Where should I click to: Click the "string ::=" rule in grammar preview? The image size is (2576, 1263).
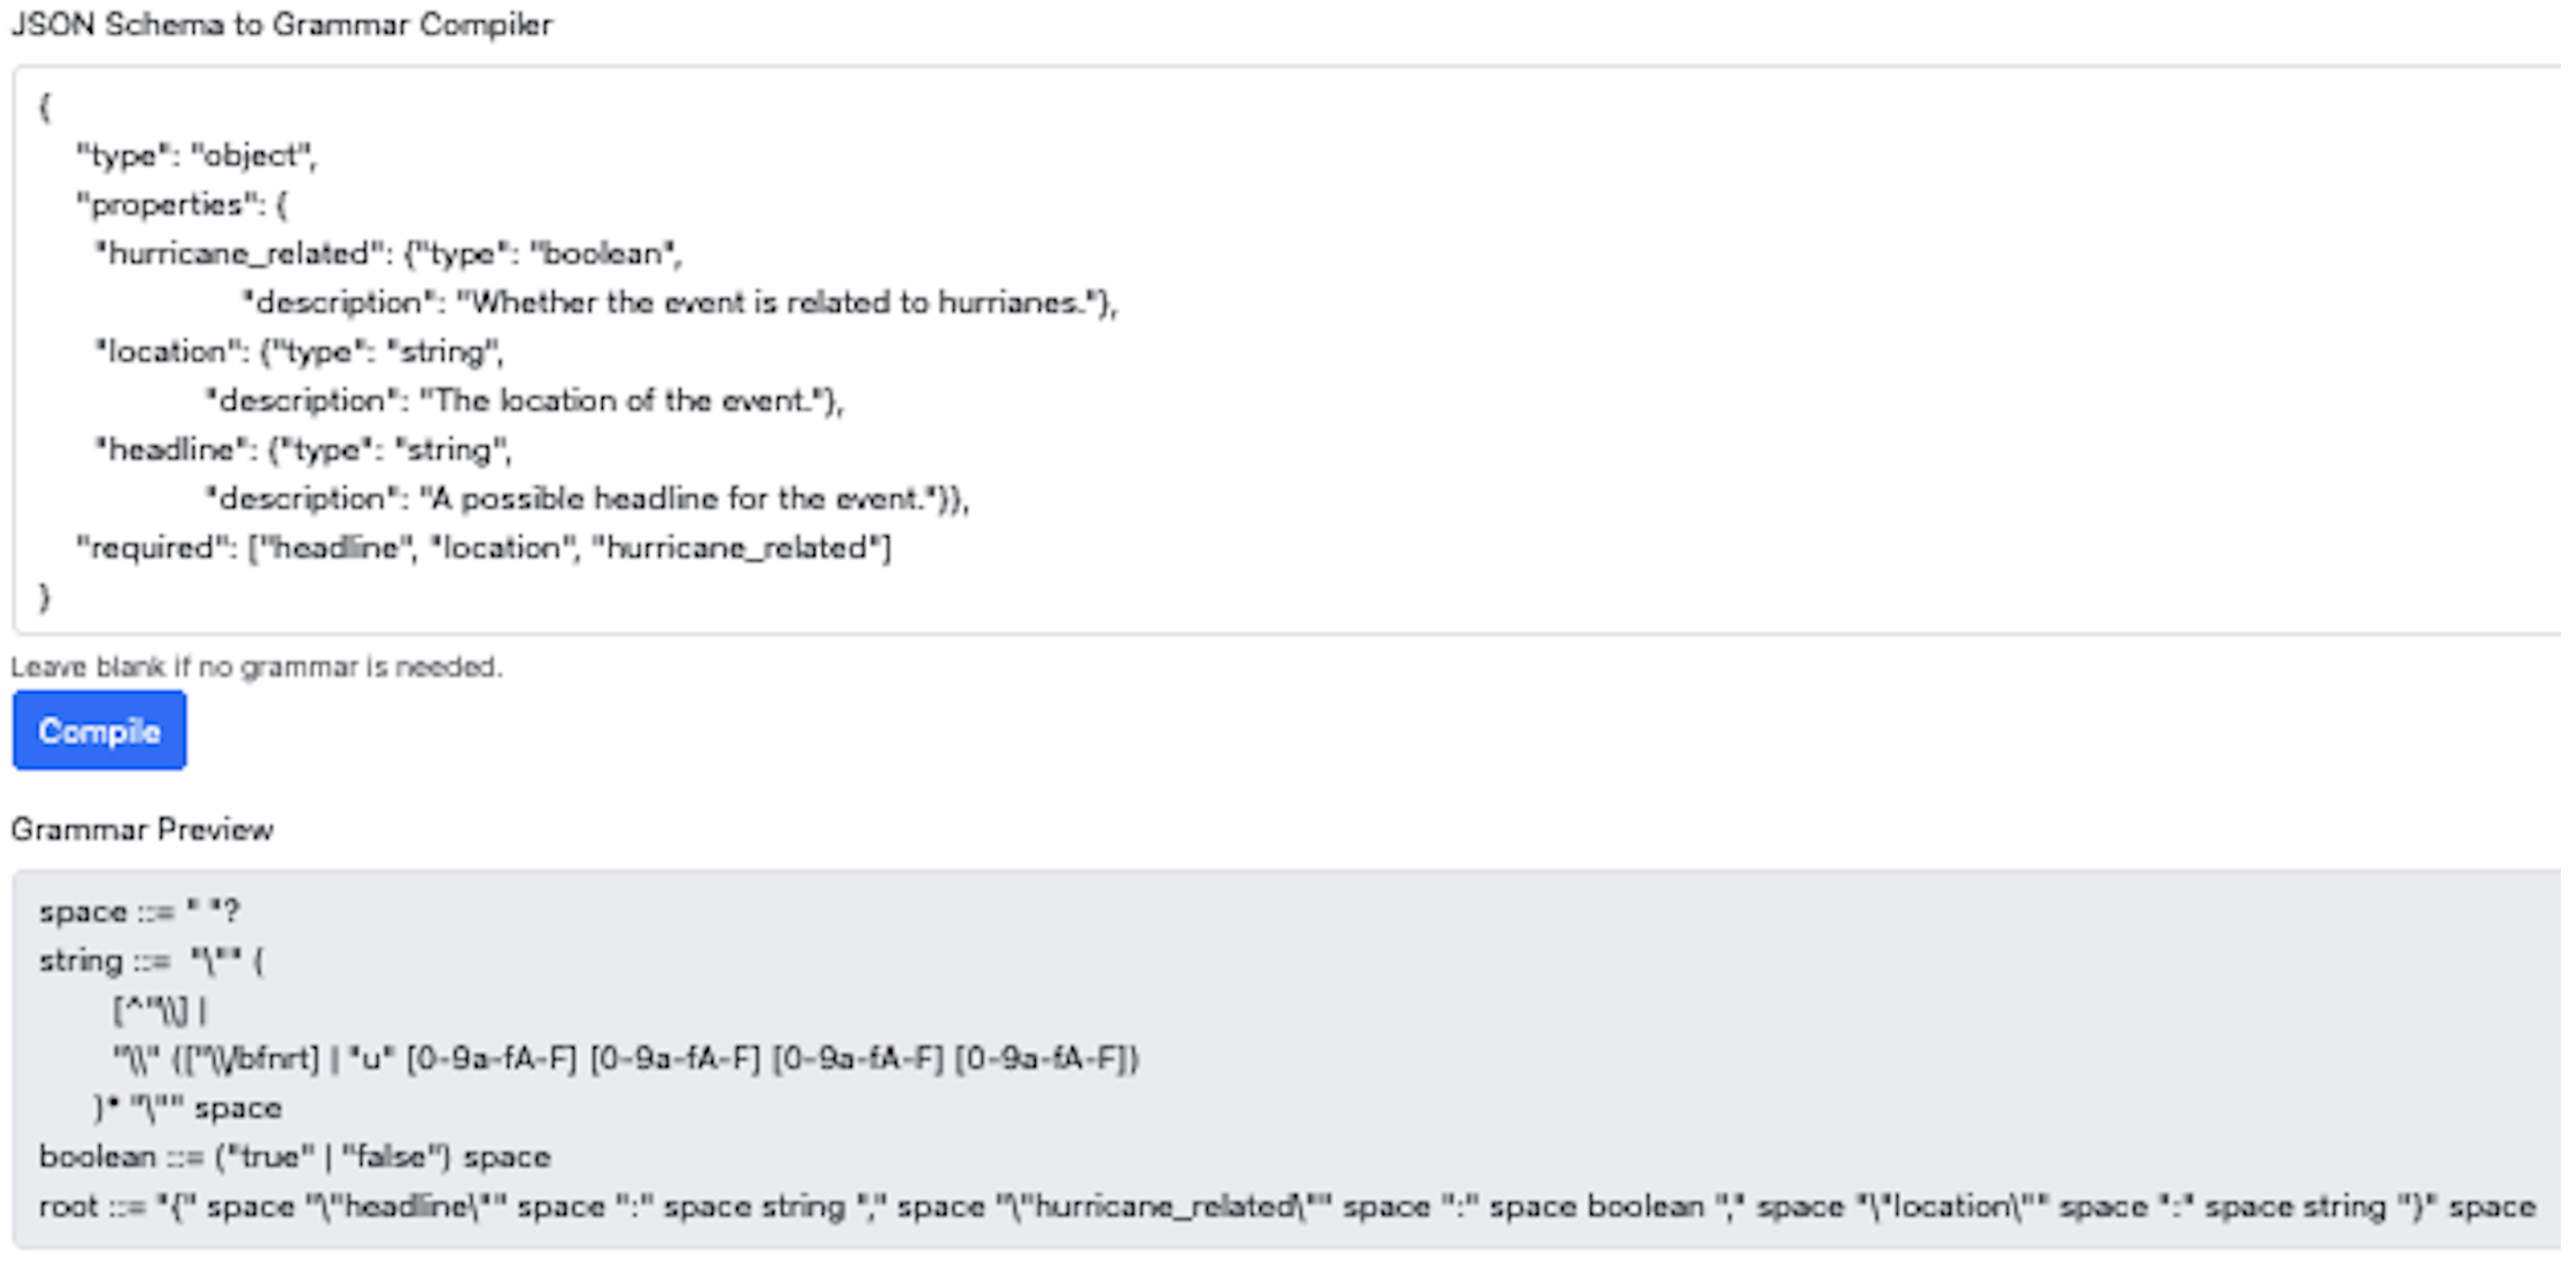tap(151, 961)
